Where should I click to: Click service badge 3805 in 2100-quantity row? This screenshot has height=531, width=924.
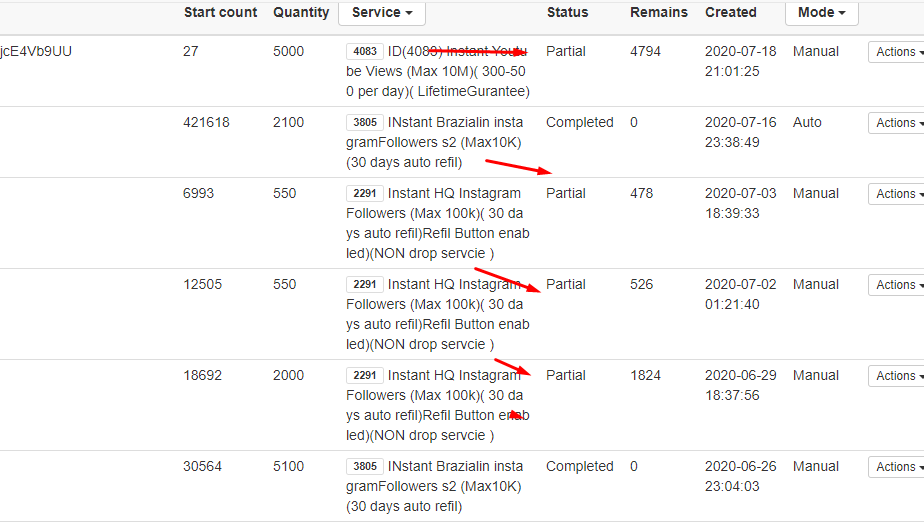point(365,122)
